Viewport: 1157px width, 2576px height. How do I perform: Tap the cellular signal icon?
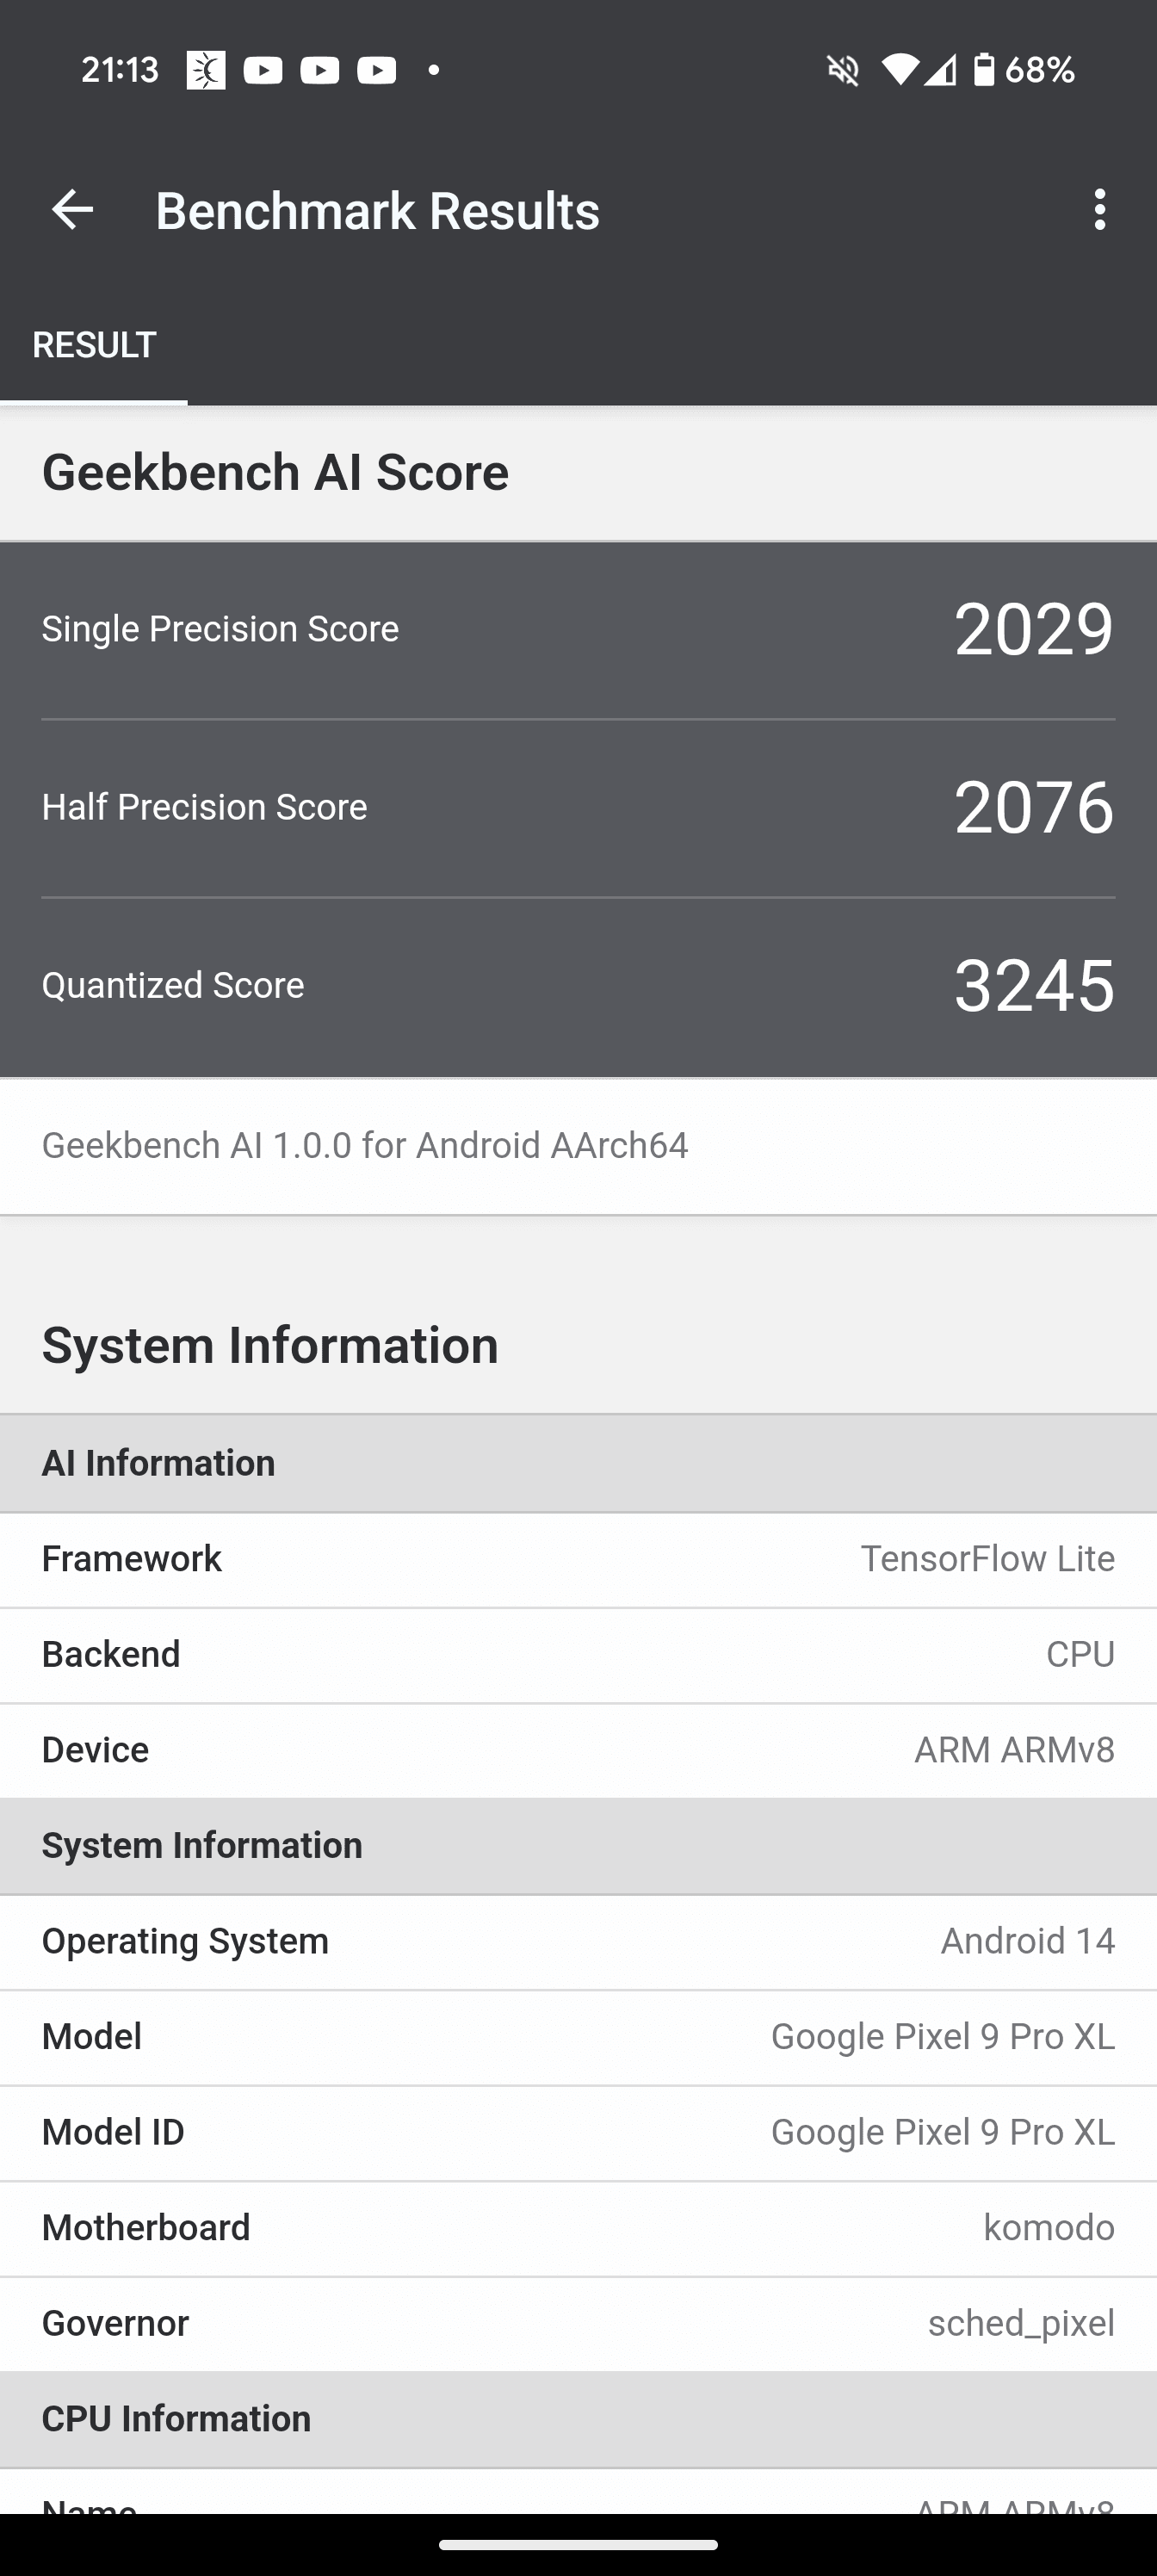tap(940, 70)
